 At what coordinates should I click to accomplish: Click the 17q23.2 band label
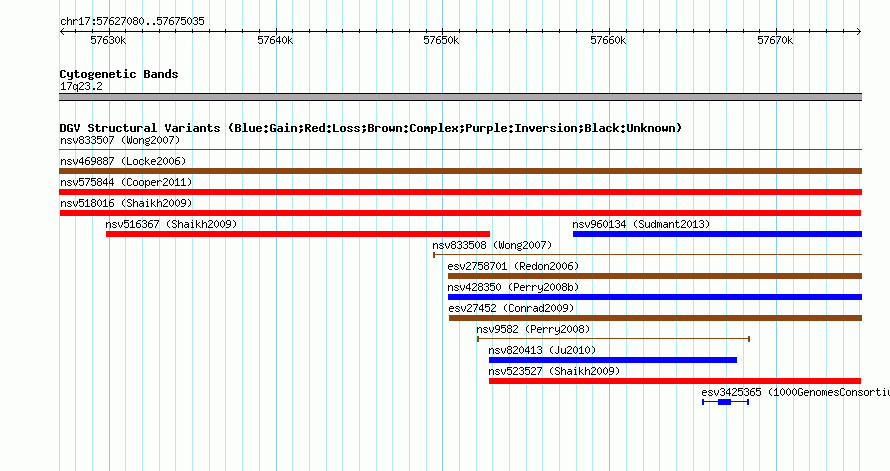click(81, 86)
